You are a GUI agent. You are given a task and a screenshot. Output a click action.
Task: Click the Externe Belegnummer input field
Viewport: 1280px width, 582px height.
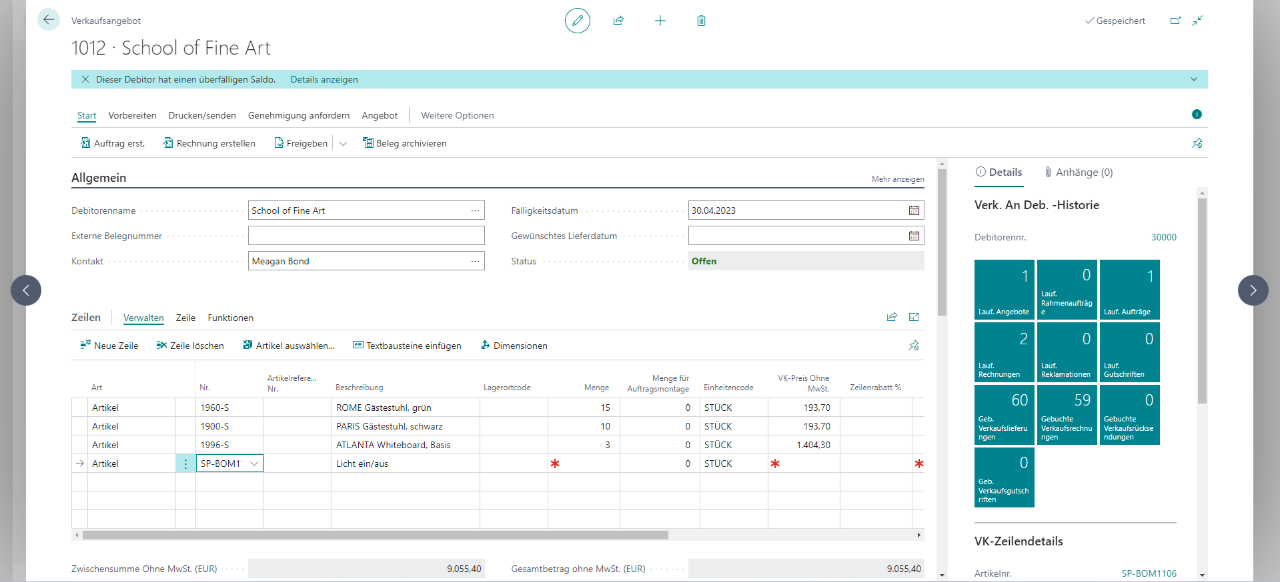[366, 236]
